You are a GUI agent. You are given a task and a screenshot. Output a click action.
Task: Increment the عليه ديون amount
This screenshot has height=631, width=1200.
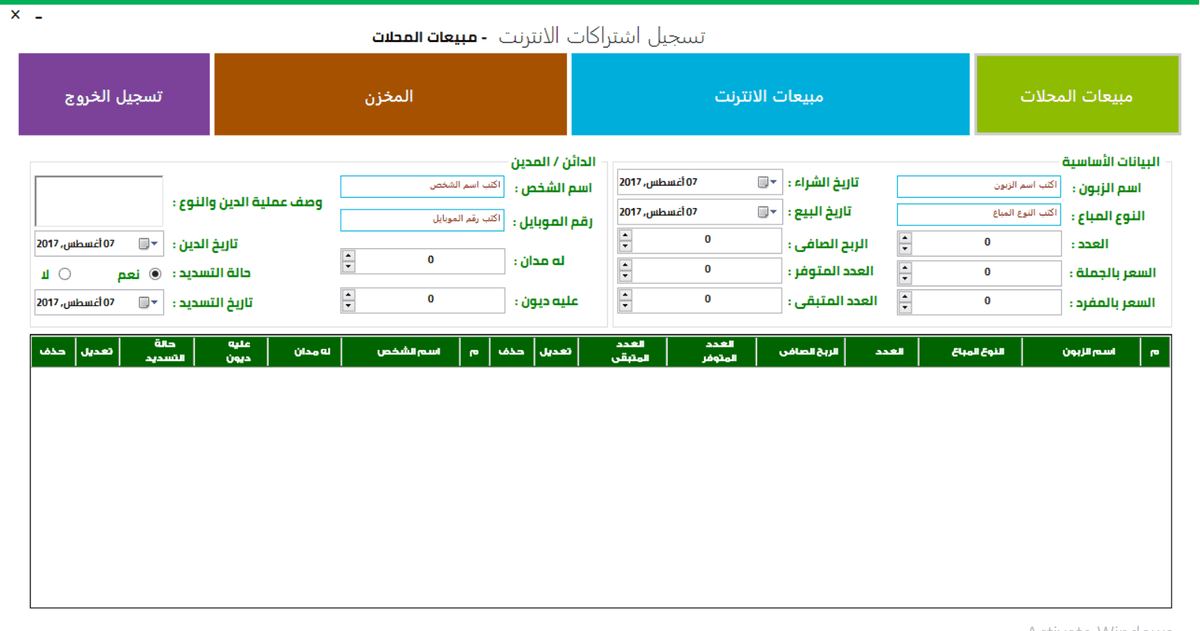coord(348,295)
